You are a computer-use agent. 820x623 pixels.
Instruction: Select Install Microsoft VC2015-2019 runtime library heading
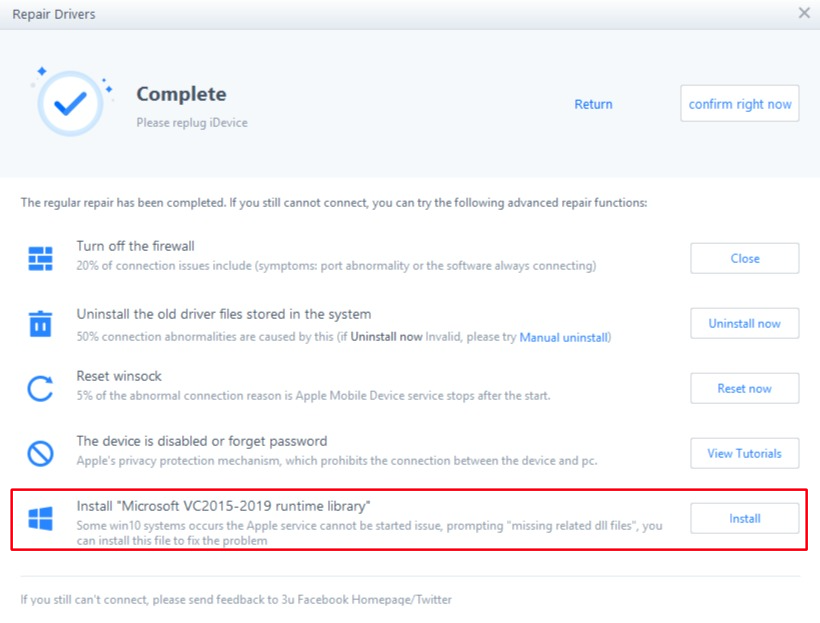tap(223, 506)
